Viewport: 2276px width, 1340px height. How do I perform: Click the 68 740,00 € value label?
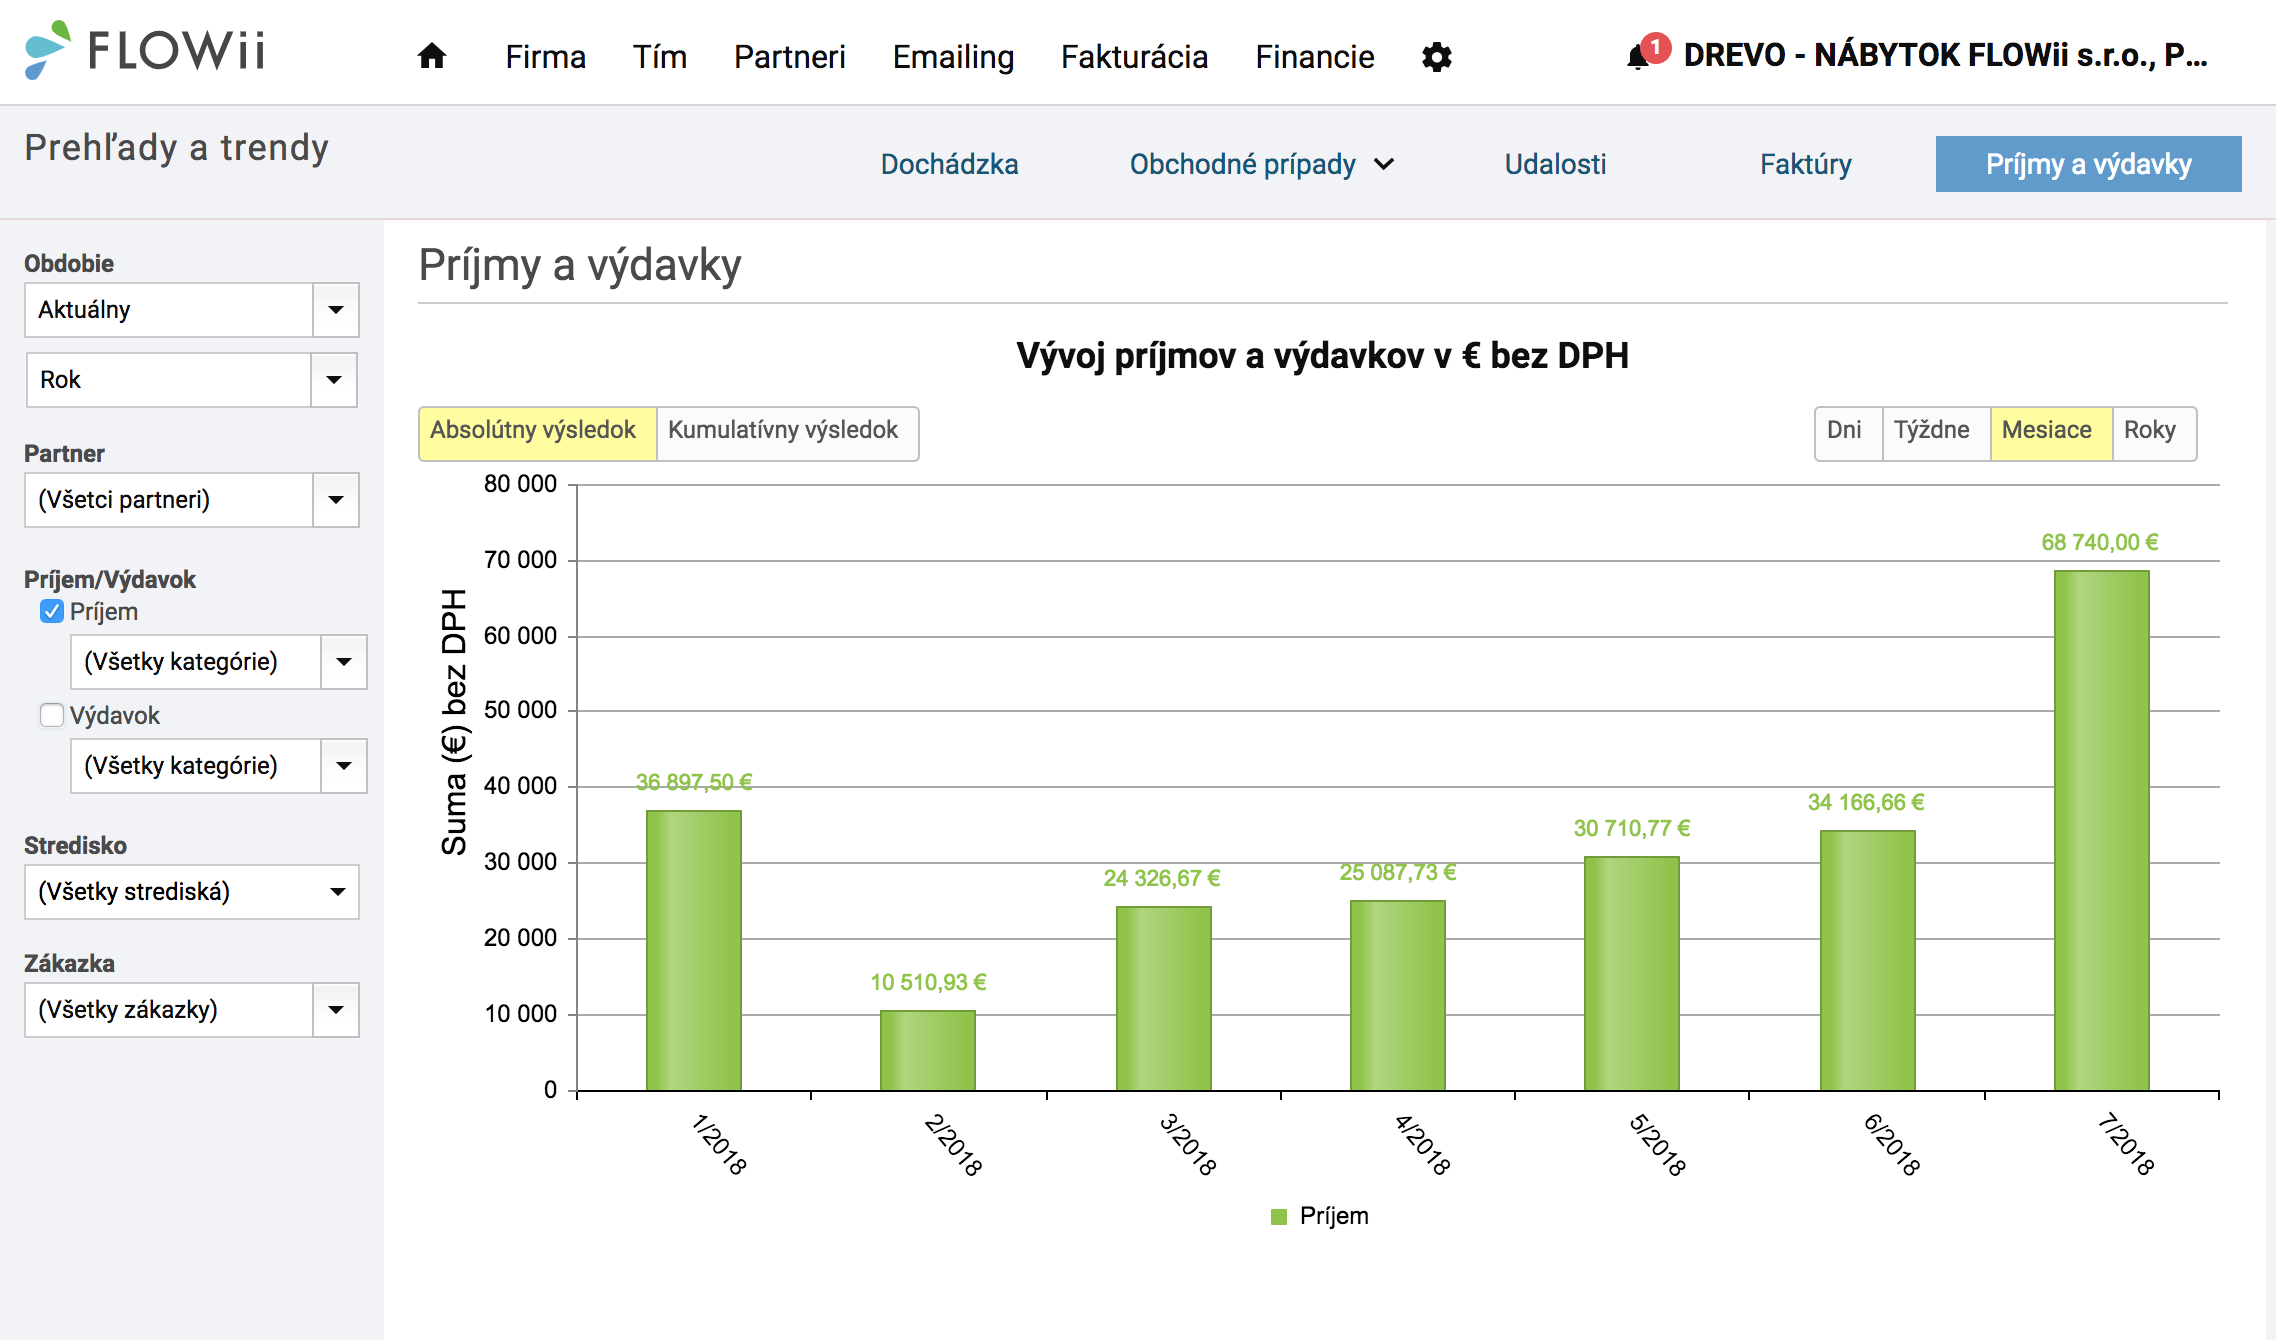pyautogui.click(x=2100, y=542)
